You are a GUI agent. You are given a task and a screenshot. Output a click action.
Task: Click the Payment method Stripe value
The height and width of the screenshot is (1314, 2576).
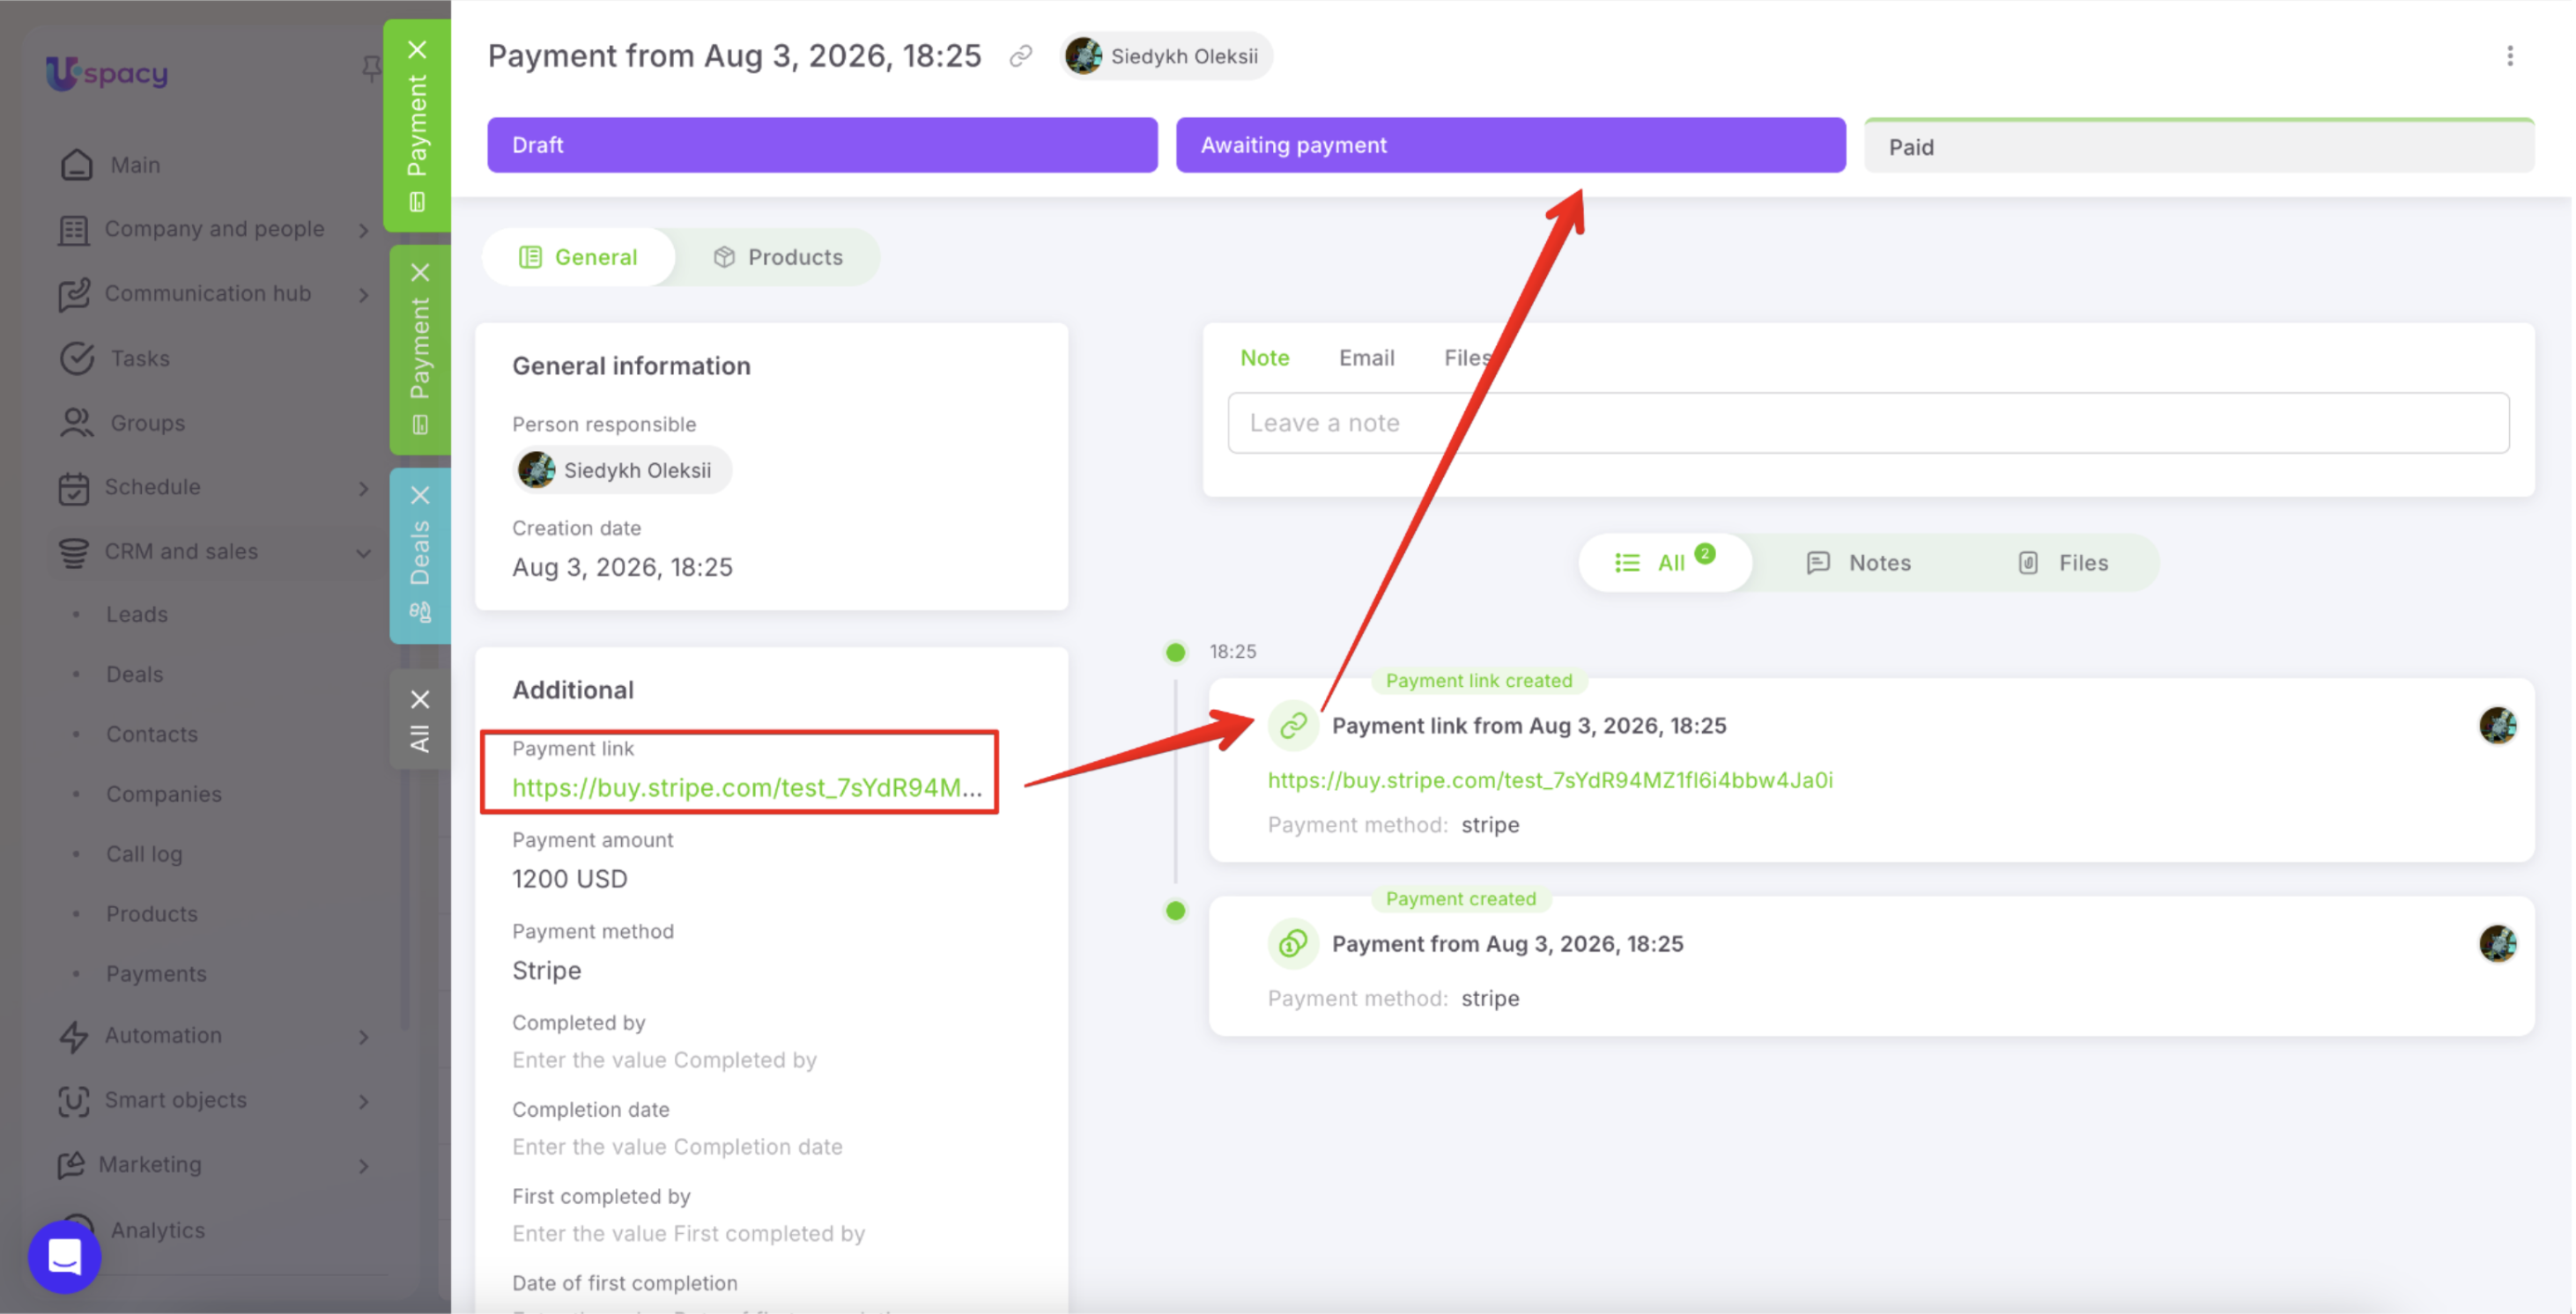(547, 970)
